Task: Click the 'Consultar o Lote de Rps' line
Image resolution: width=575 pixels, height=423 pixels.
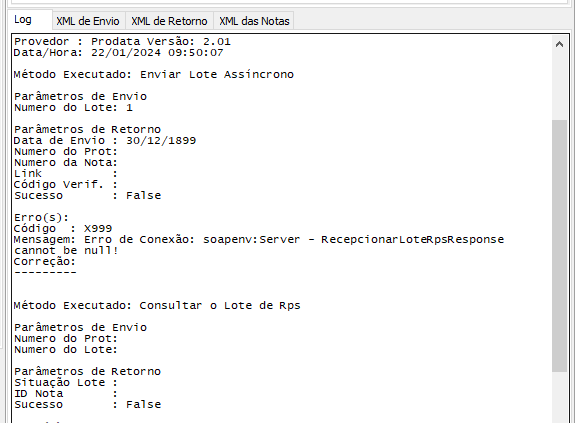Action: (x=157, y=305)
